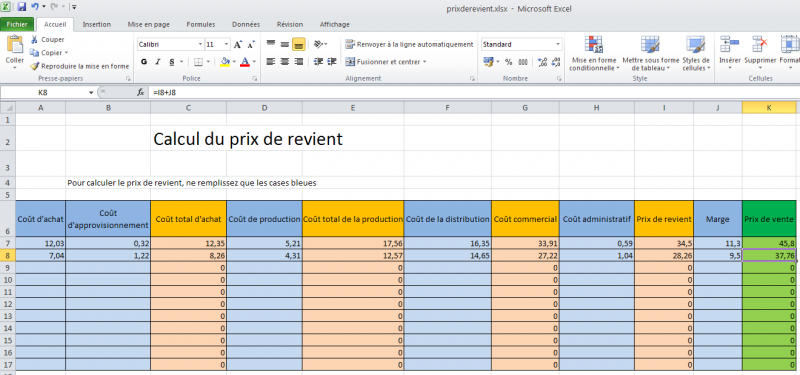Undo the last action in Quick Access Toolbar
The image size is (800, 375).
pyautogui.click(x=35, y=7)
